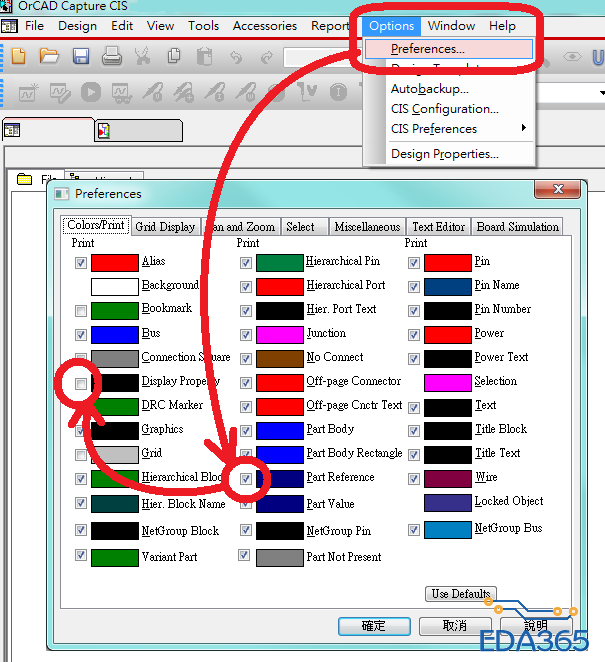Click the schematic page tab icon
This screenshot has width=605, height=662.
[x=104, y=130]
